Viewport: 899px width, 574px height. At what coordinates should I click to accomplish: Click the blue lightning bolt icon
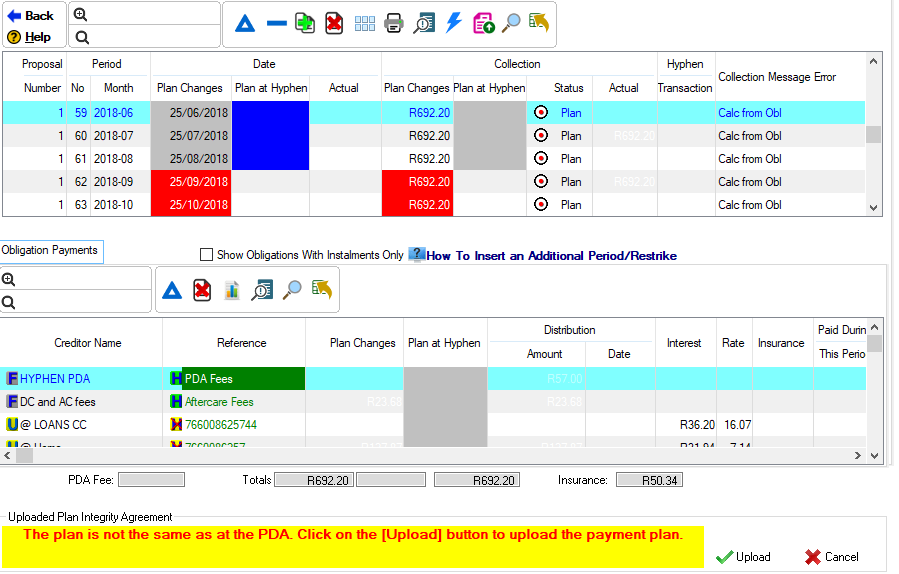(x=453, y=24)
